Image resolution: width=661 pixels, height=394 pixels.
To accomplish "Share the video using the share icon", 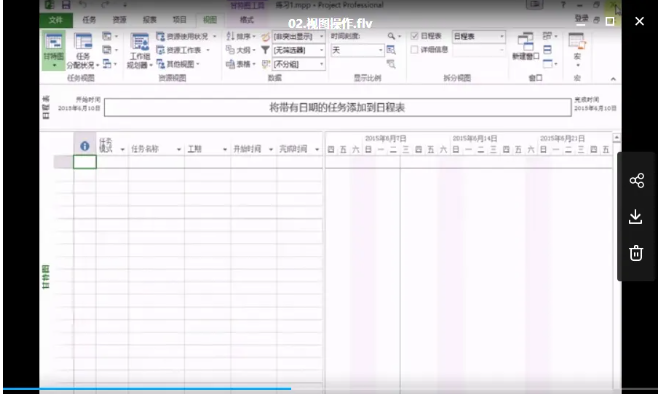I will click(x=637, y=180).
